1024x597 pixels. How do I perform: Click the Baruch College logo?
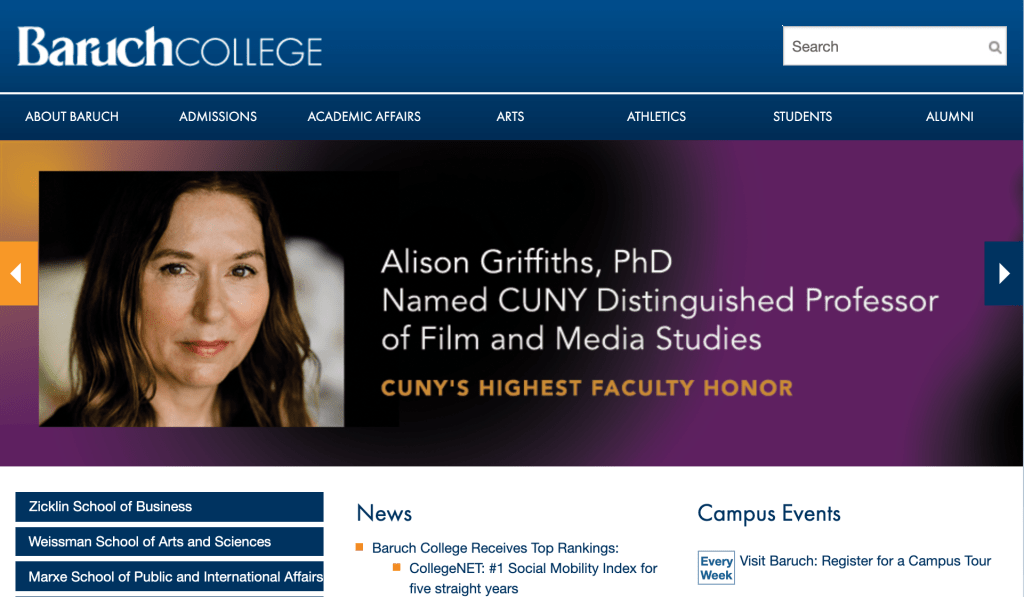point(170,48)
